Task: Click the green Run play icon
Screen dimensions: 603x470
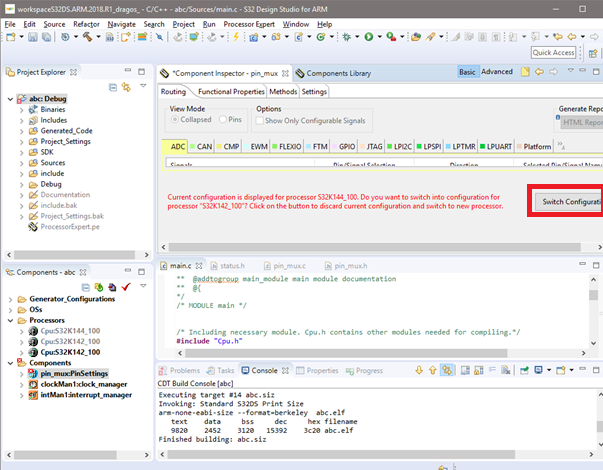Action: tap(369, 37)
